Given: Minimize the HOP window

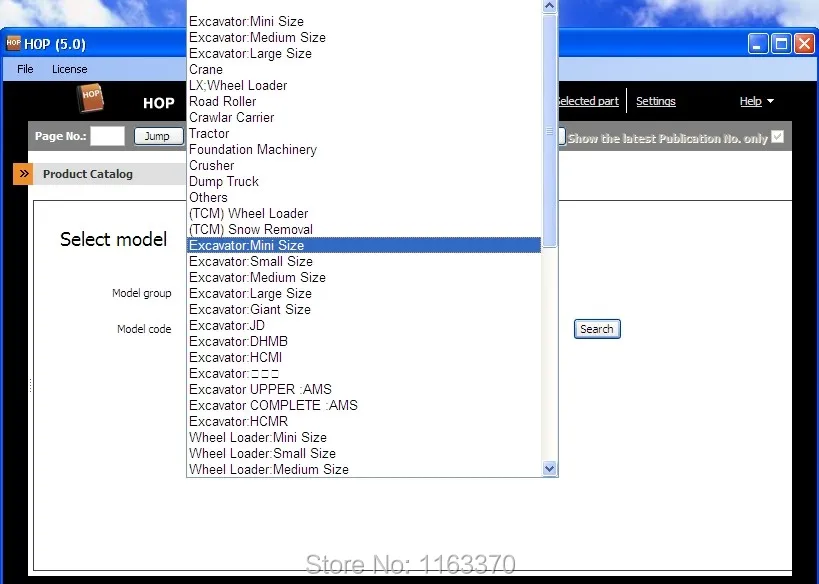Looking at the screenshot, I should coord(757,44).
